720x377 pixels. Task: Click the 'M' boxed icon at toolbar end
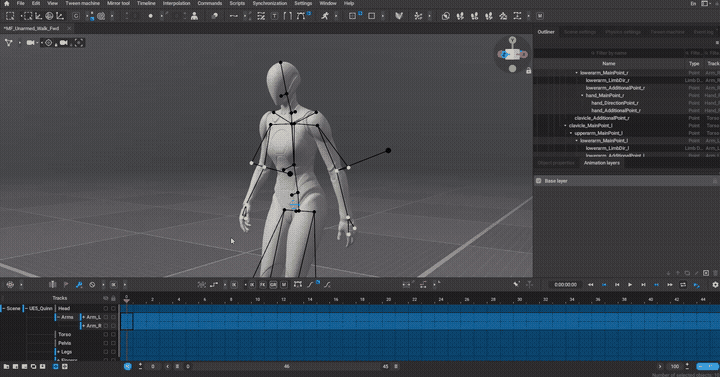(540, 16)
